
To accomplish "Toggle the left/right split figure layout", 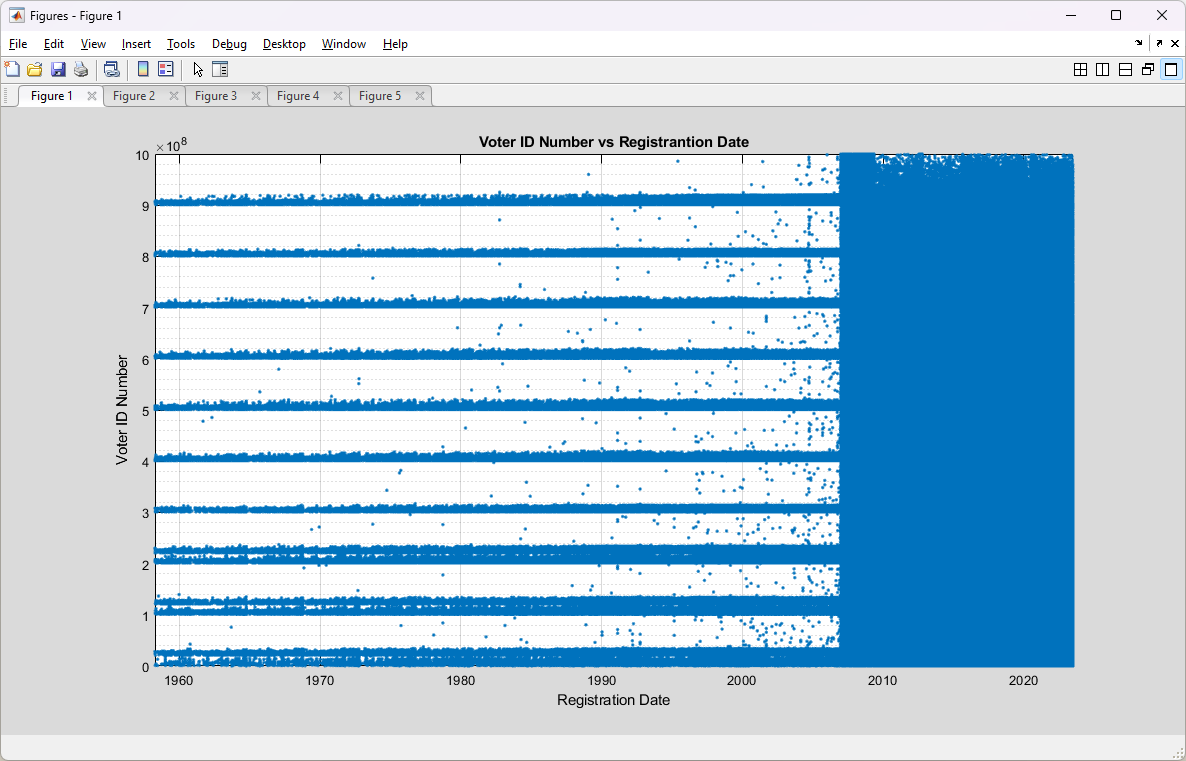I will click(x=1102, y=70).
